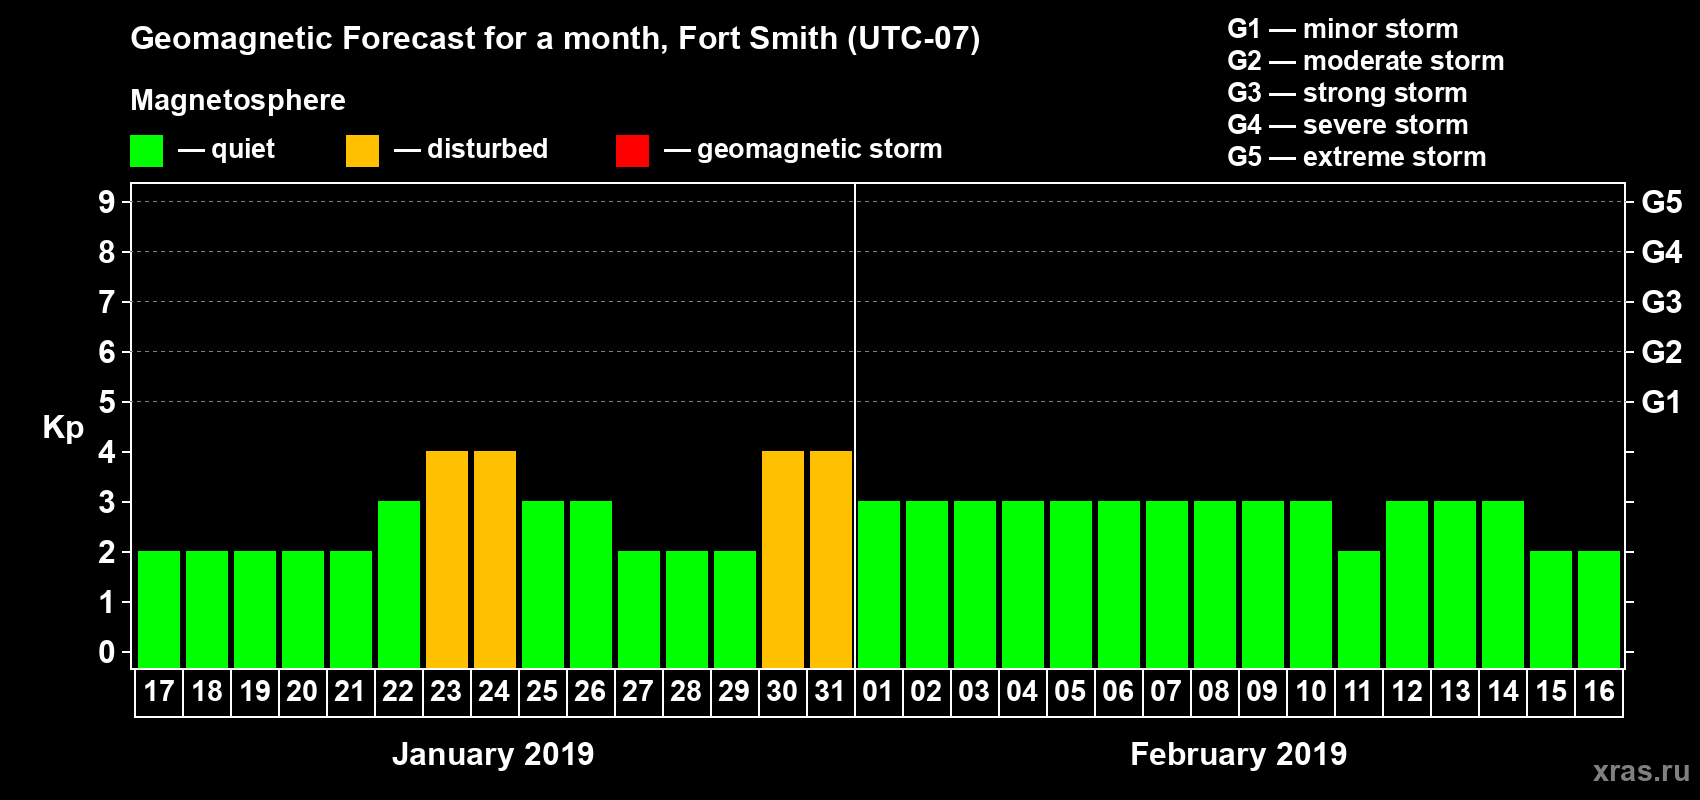Select the January 30 orange bar

783,559
